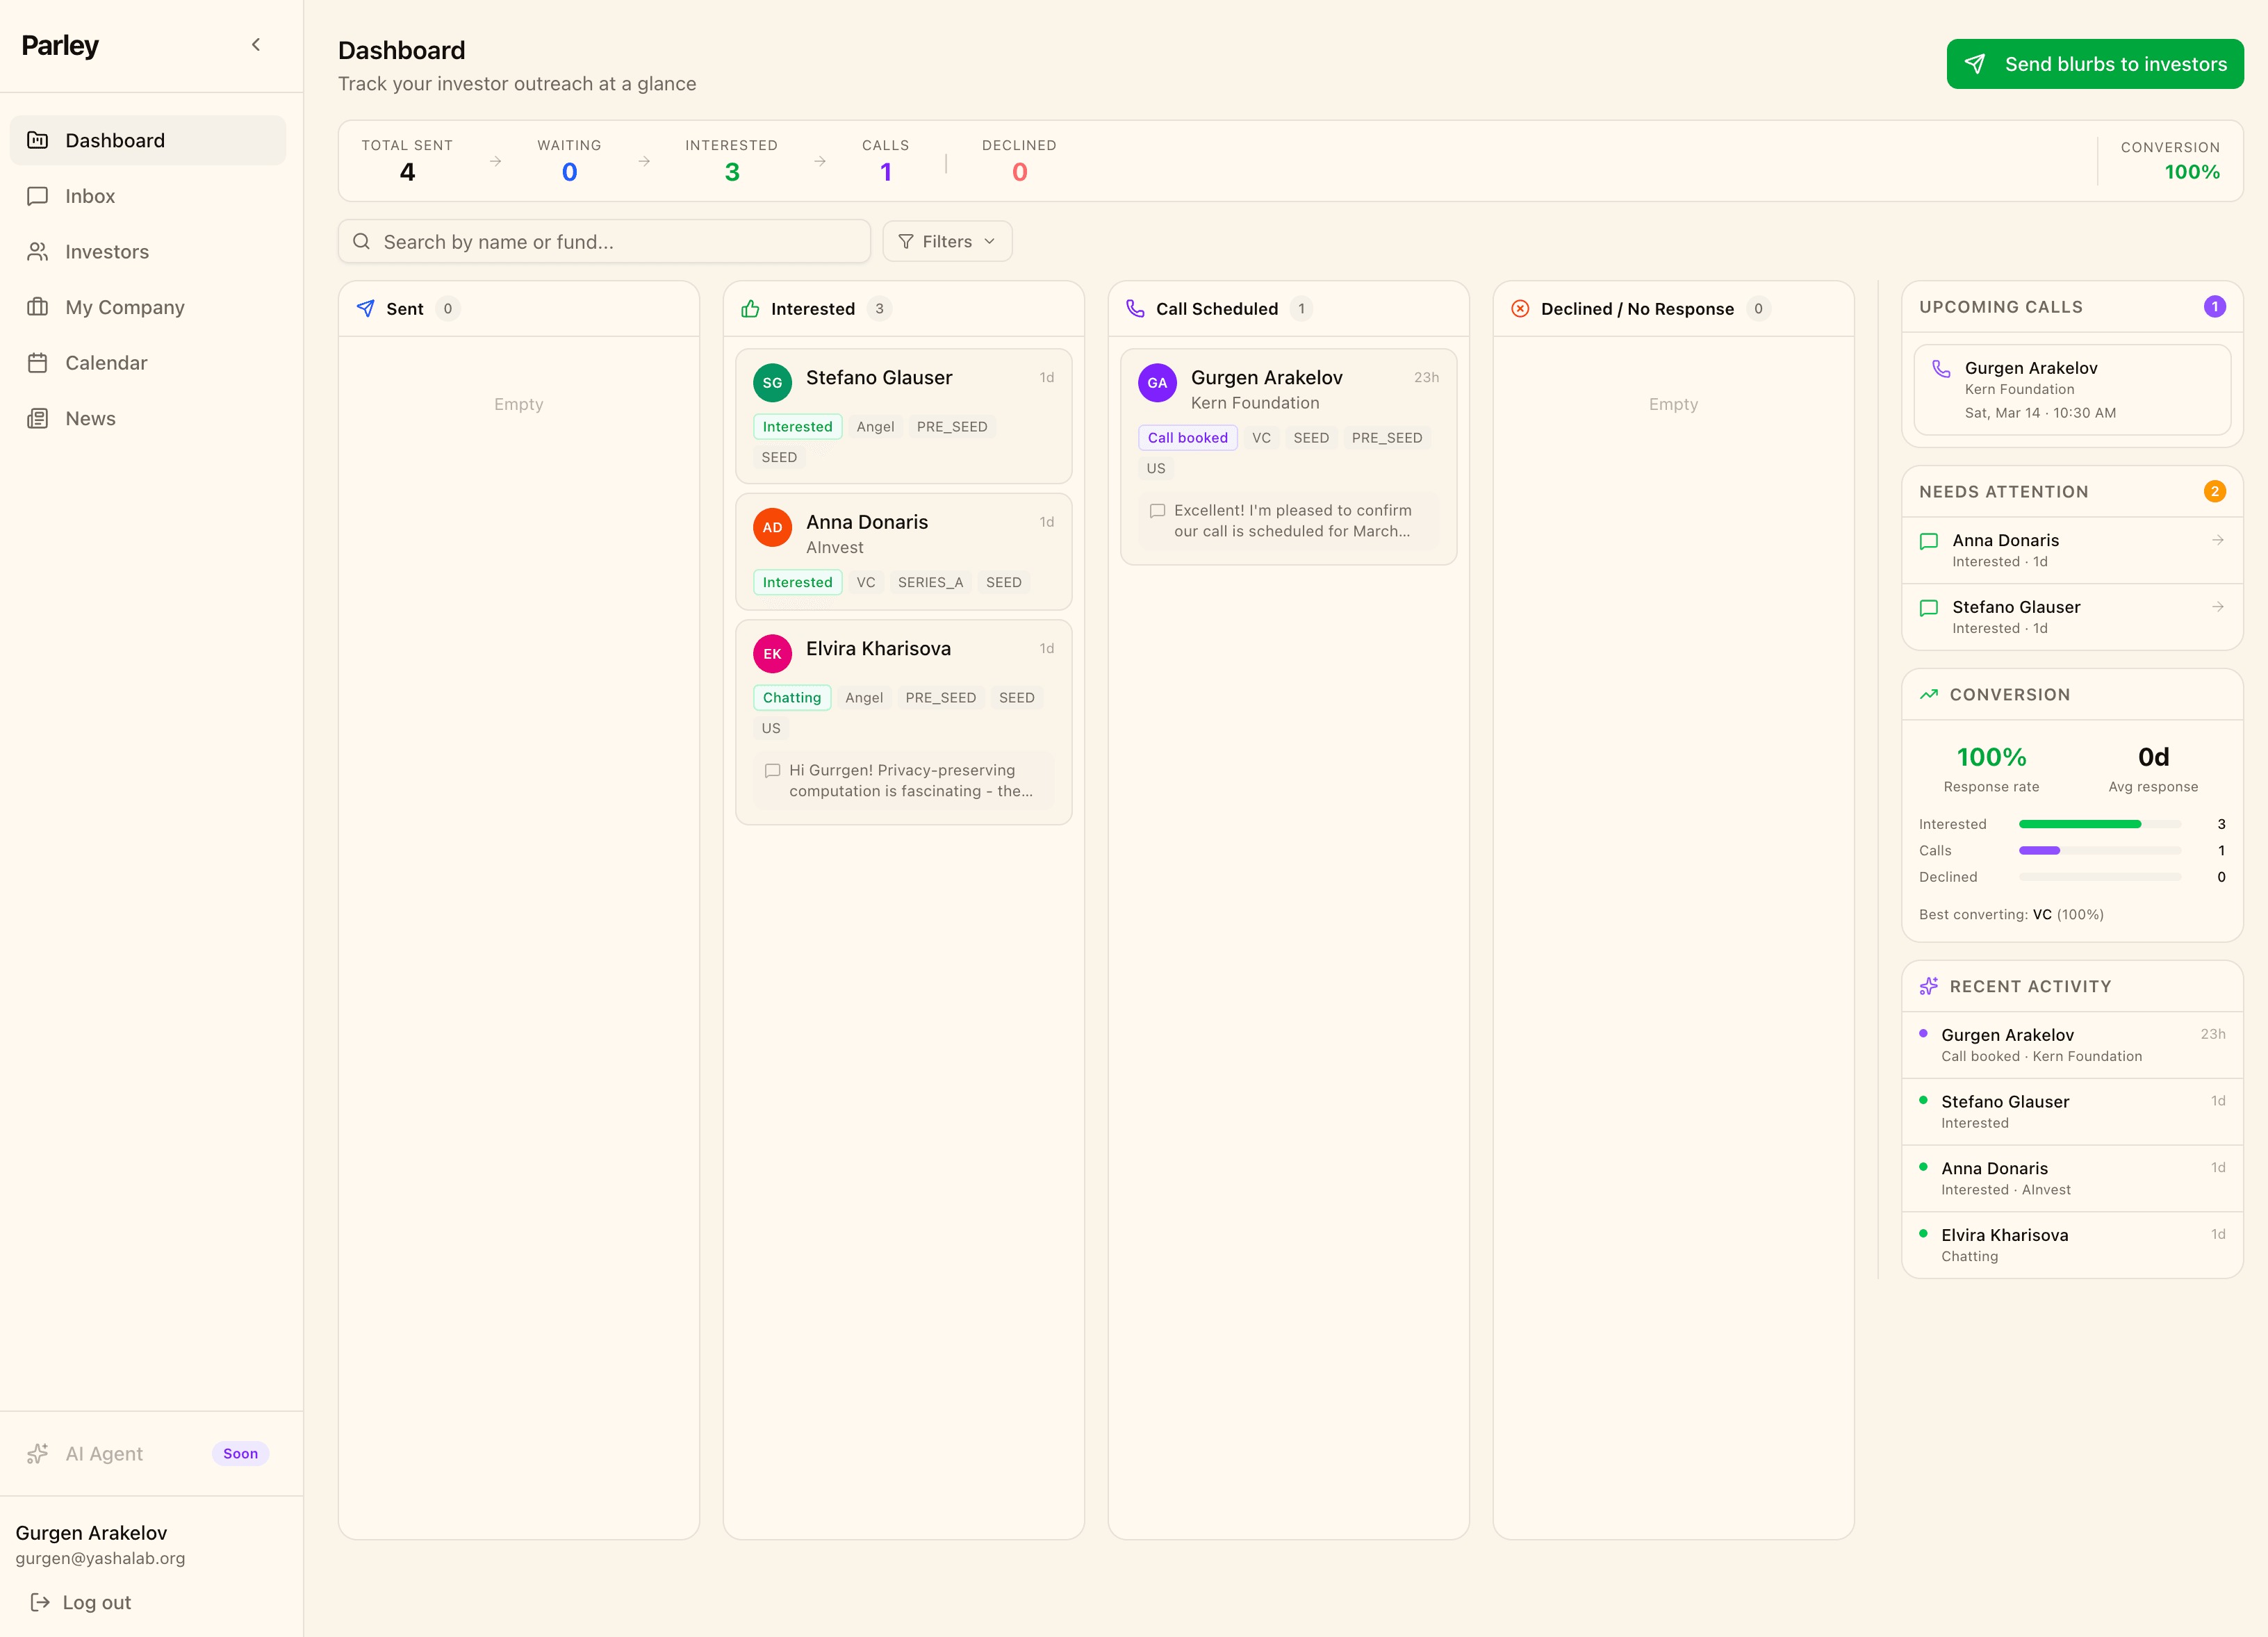Click the AI Agent sparkle icon
2268x1637 pixels.
click(x=38, y=1454)
